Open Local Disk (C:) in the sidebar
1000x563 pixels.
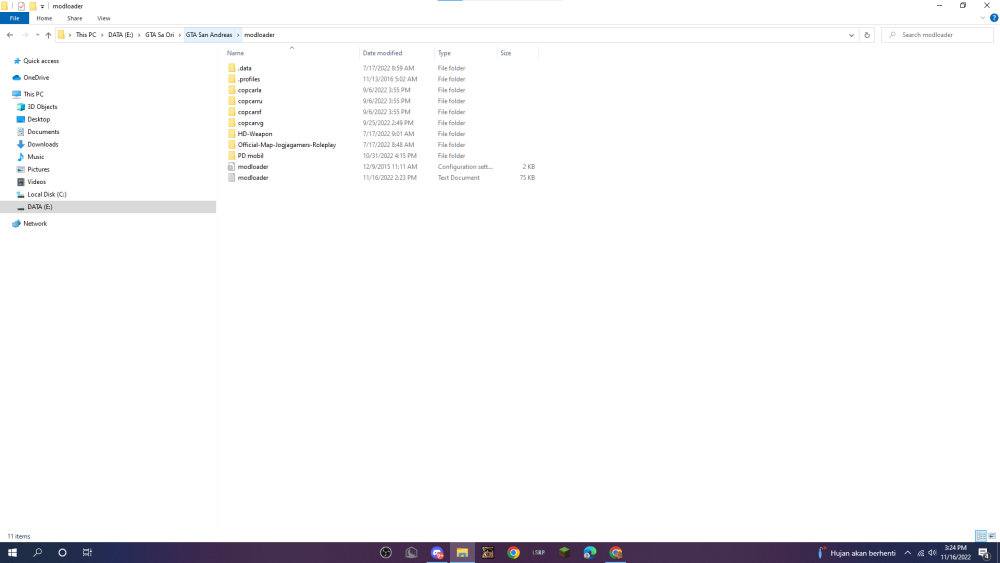(x=47, y=194)
